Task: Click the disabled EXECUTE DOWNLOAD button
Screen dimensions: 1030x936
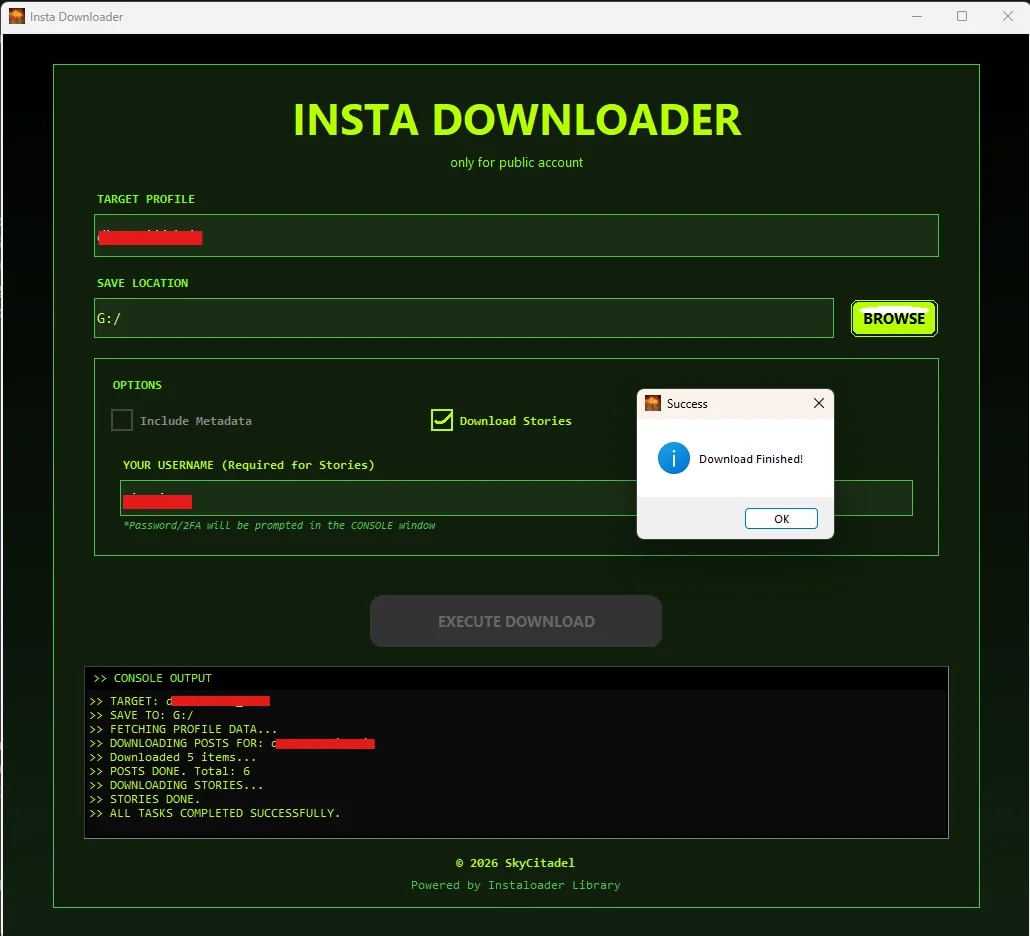Action: point(515,621)
